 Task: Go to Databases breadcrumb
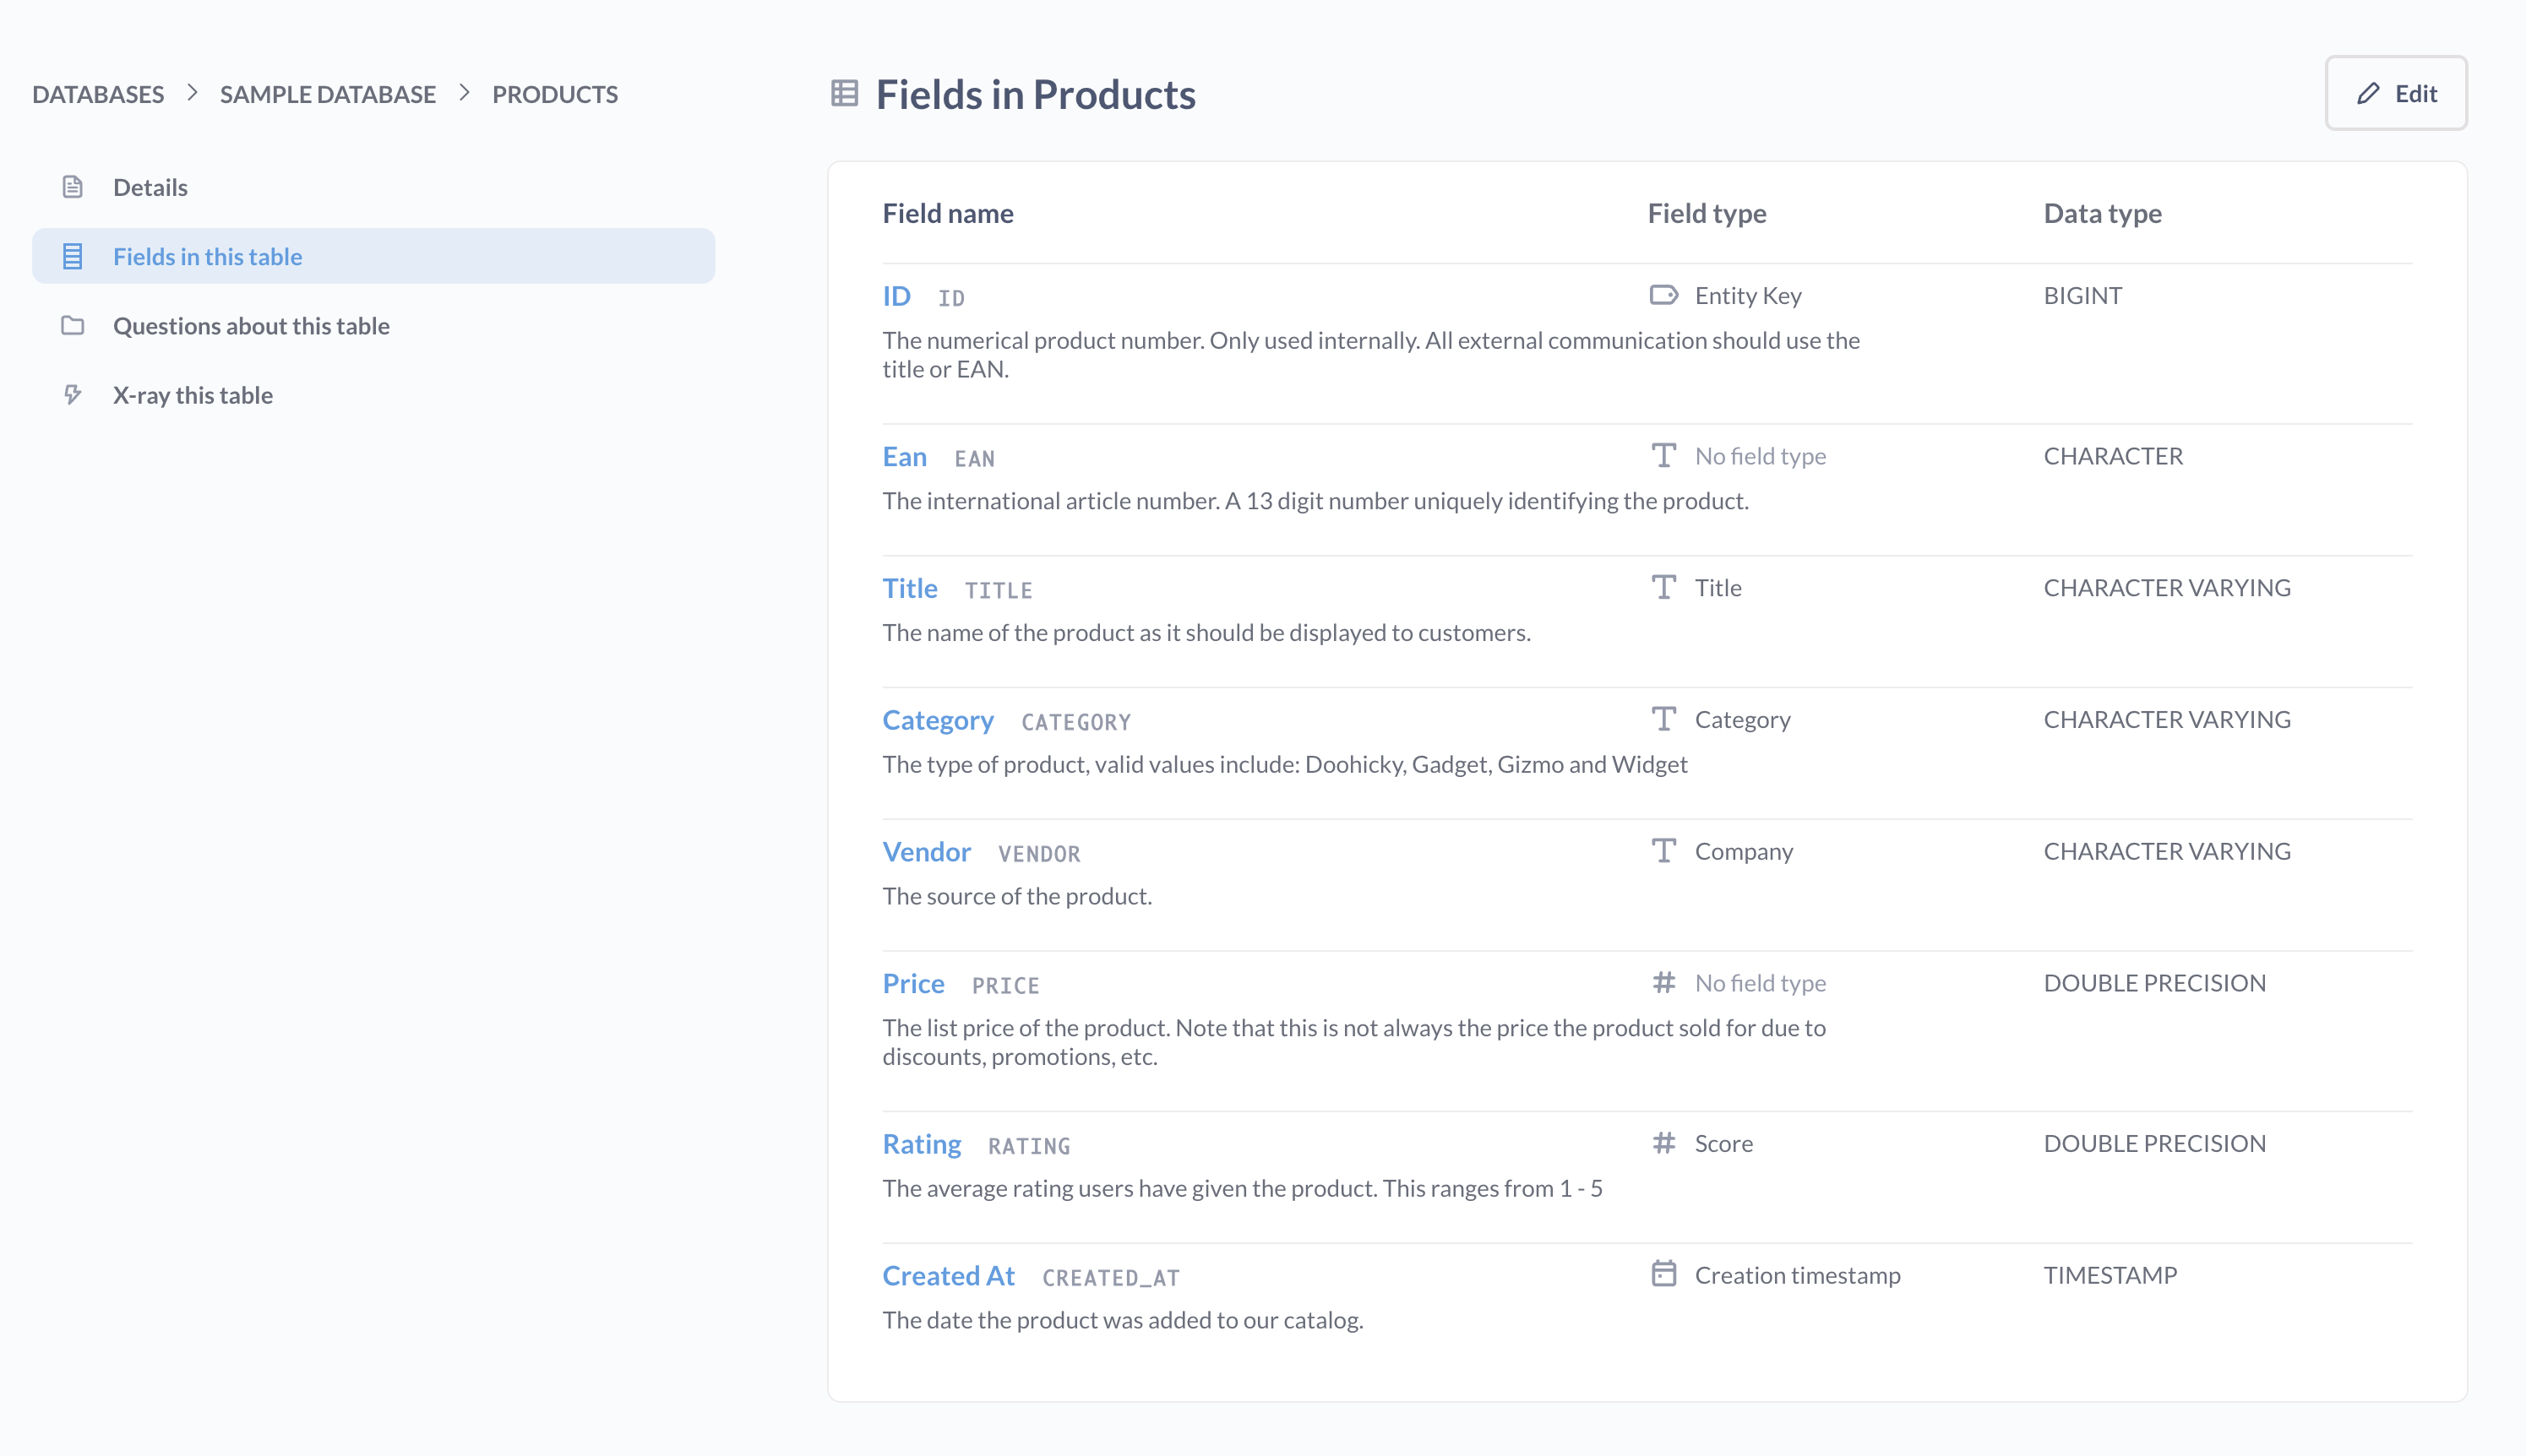tap(98, 94)
